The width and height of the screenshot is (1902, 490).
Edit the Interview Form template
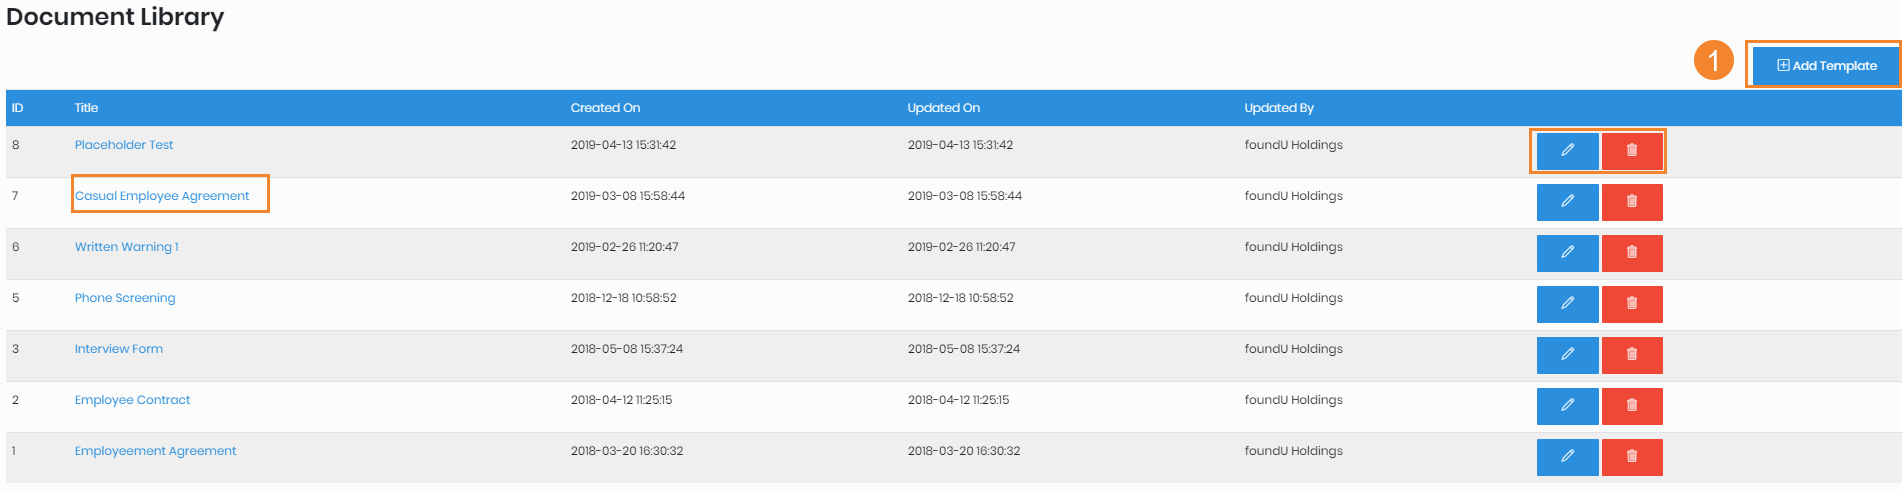click(x=1567, y=355)
